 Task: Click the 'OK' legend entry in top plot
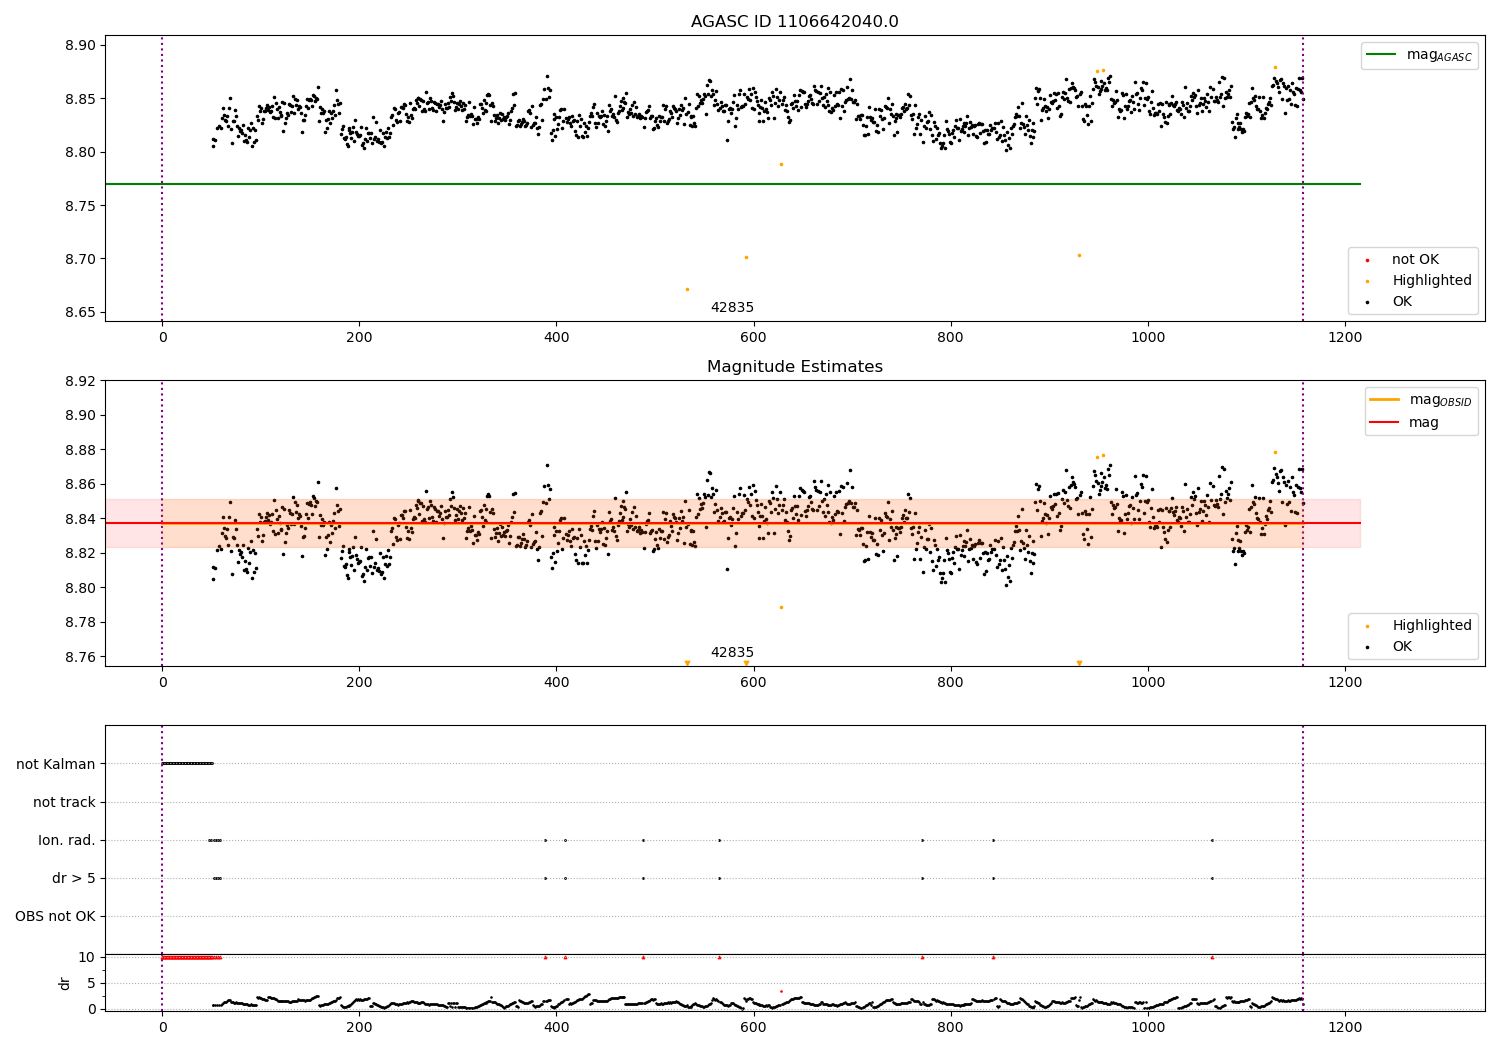tap(1411, 301)
